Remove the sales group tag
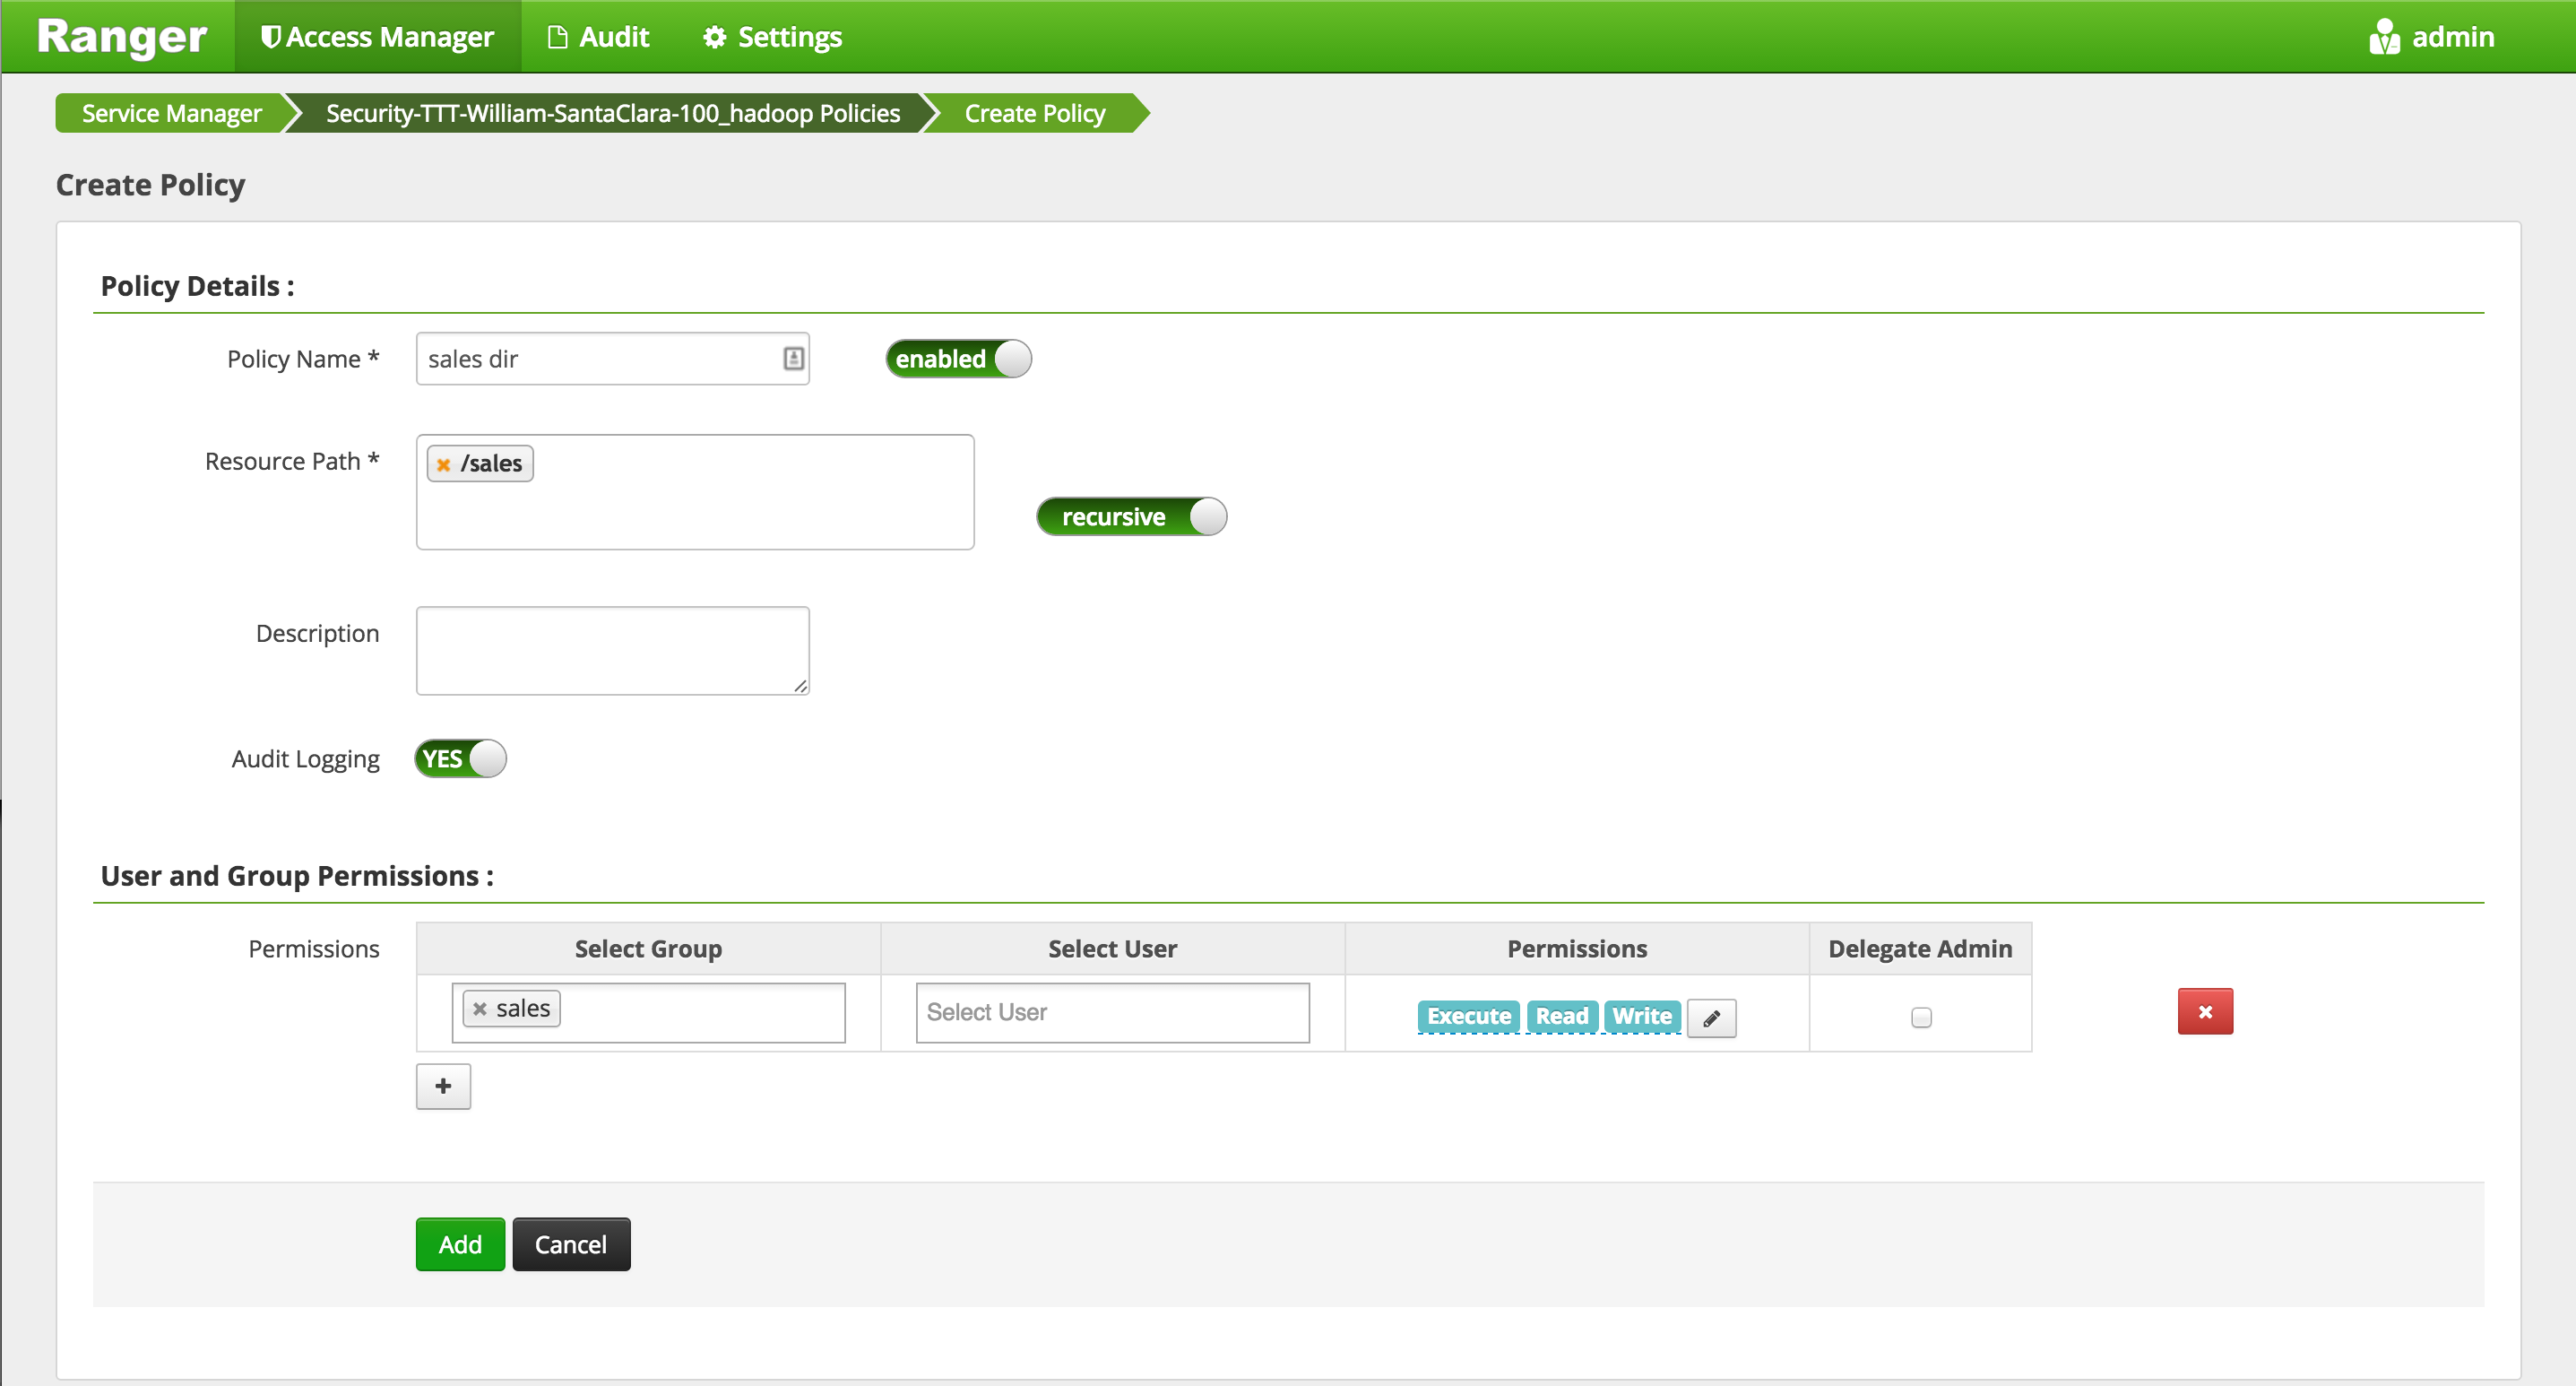This screenshot has height=1386, width=2576. 479,1009
